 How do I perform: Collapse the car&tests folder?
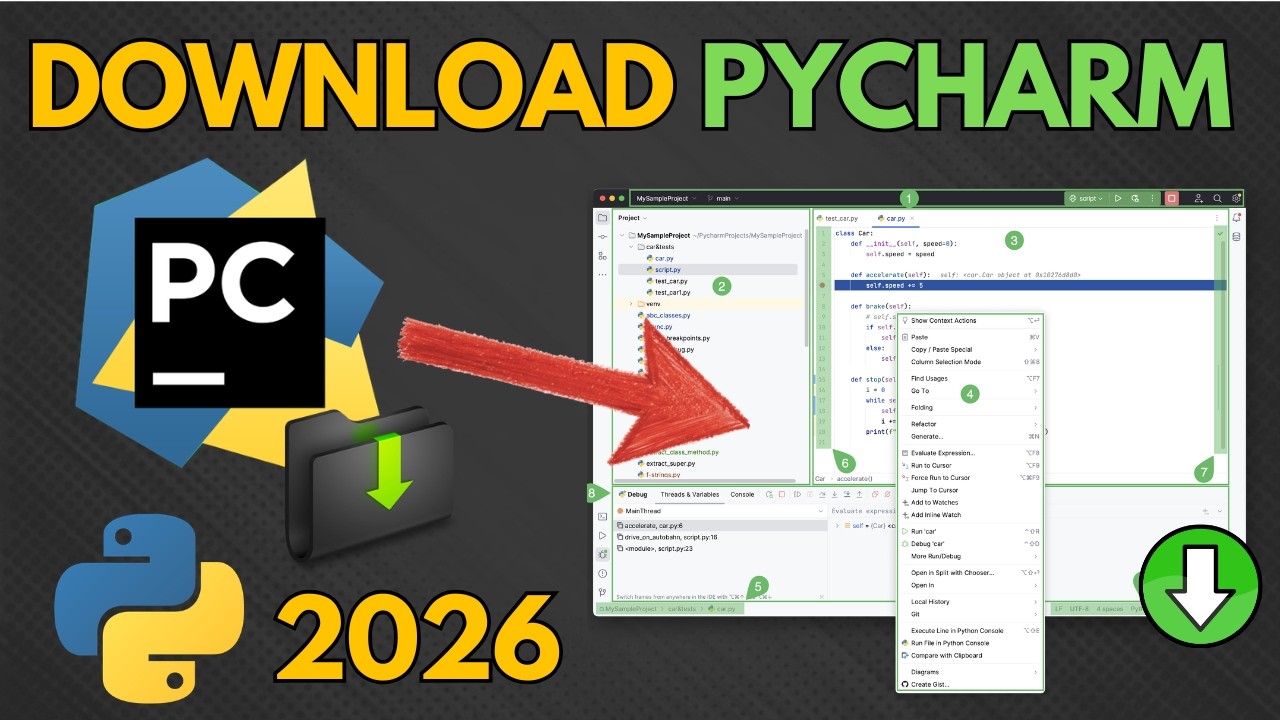[x=631, y=246]
